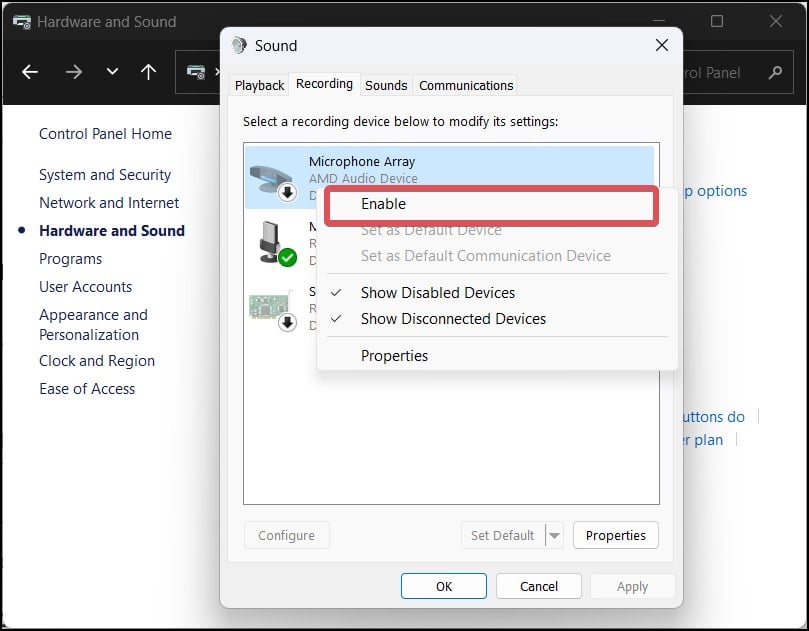Switch to the Recording tab
This screenshot has height=631, width=809.
[x=325, y=84]
